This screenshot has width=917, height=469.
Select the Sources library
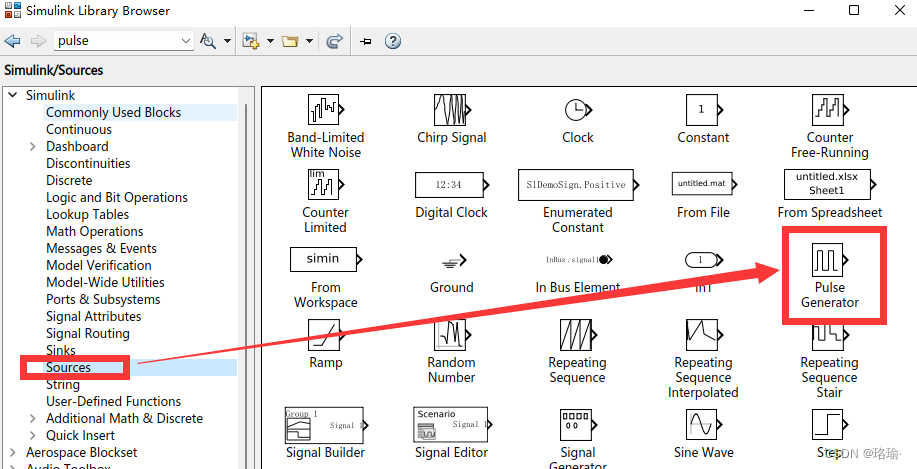(x=68, y=367)
